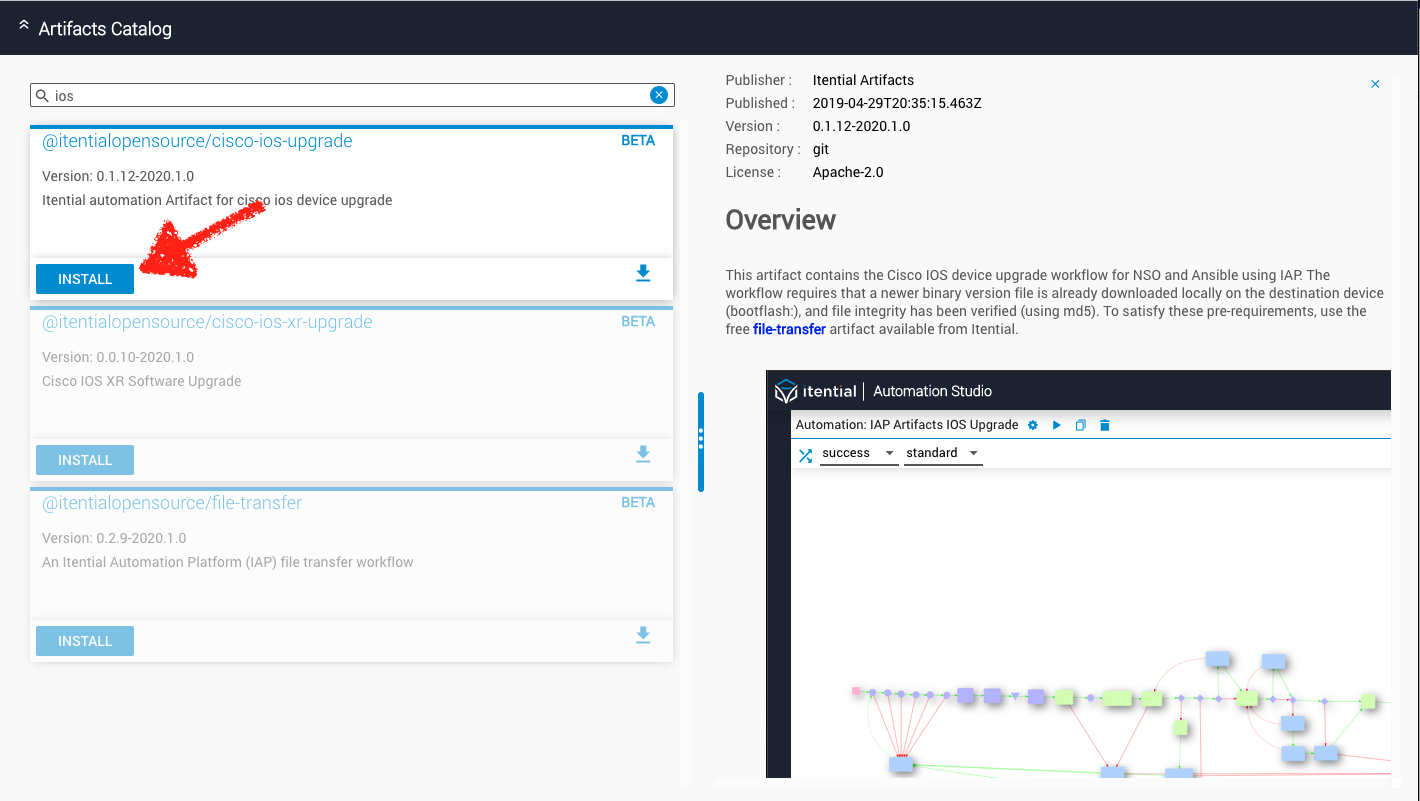
Task: Click the "Cisco IOS XR Software Upgrade" description
Action: point(142,381)
